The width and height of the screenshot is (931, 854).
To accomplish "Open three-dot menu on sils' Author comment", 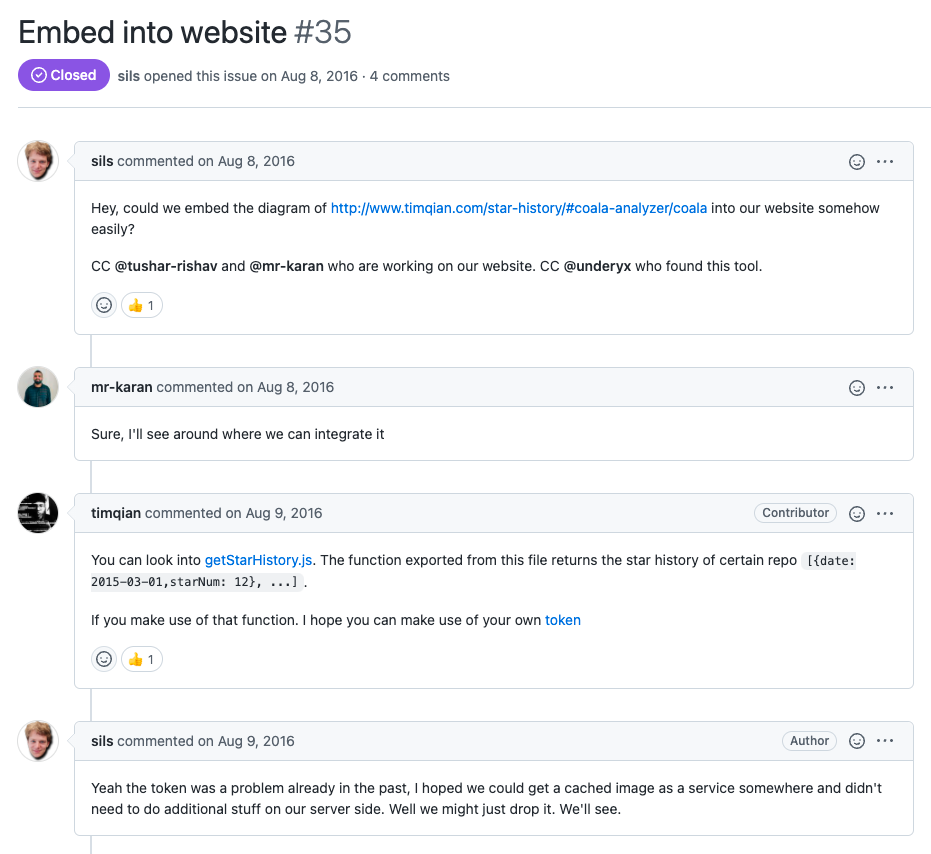I will point(885,742).
